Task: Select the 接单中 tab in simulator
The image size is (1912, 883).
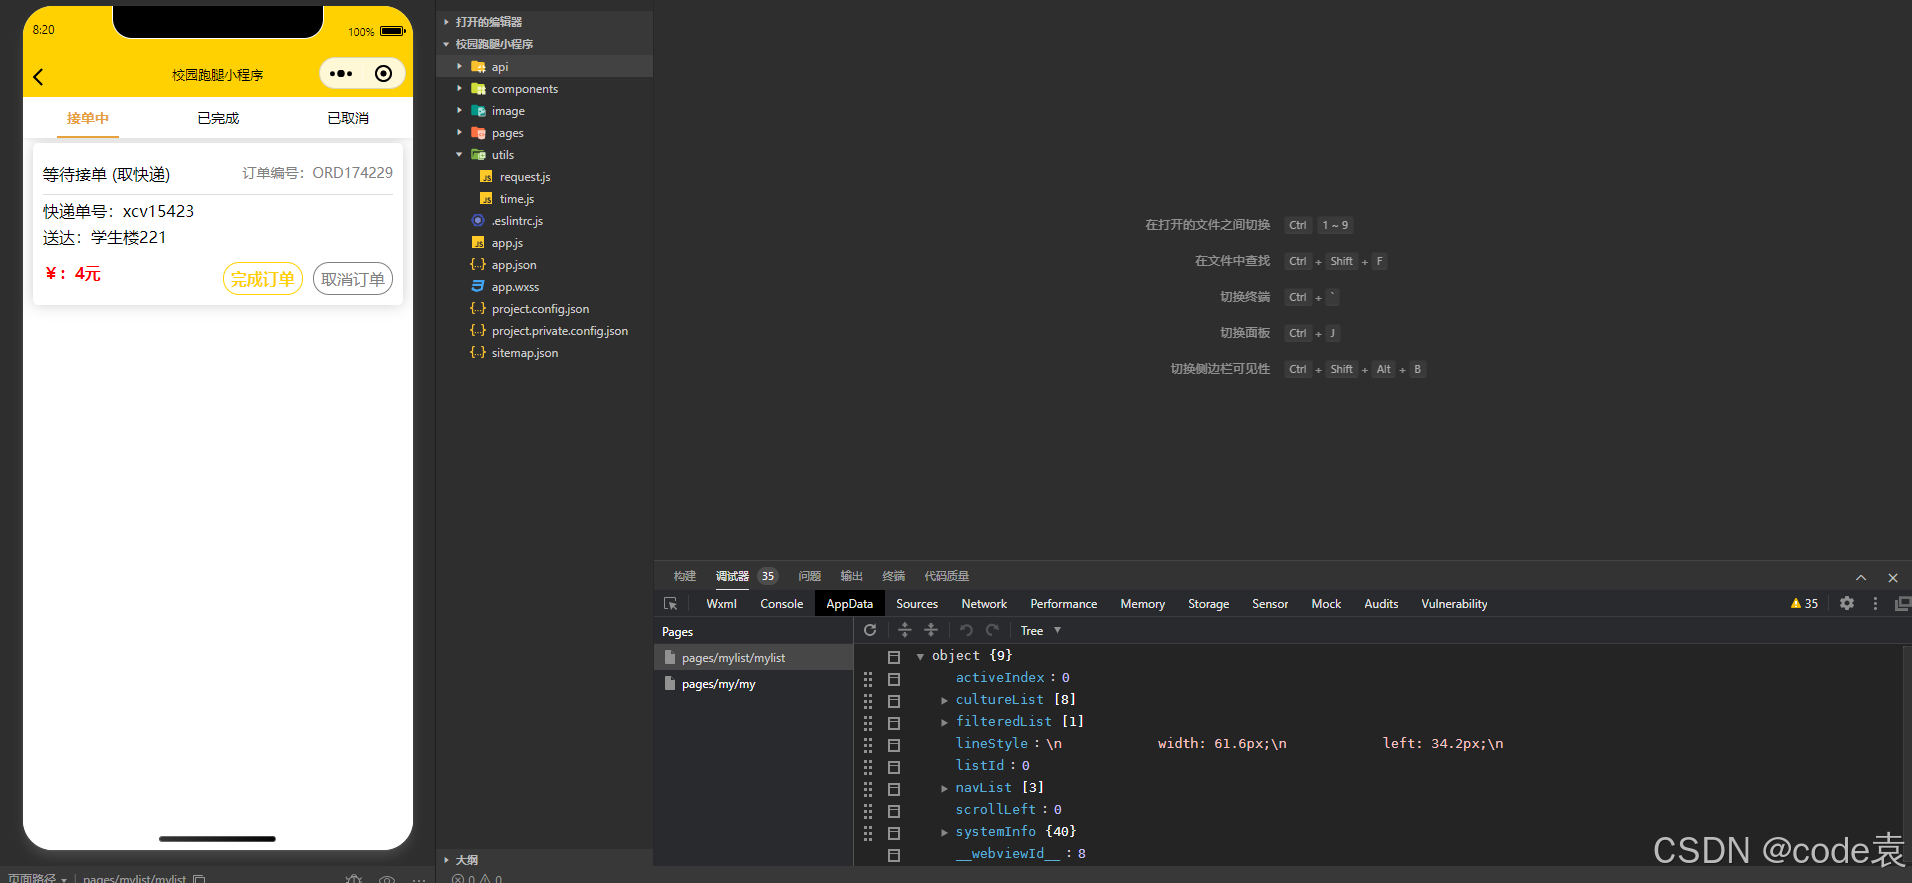Action: pyautogui.click(x=88, y=118)
